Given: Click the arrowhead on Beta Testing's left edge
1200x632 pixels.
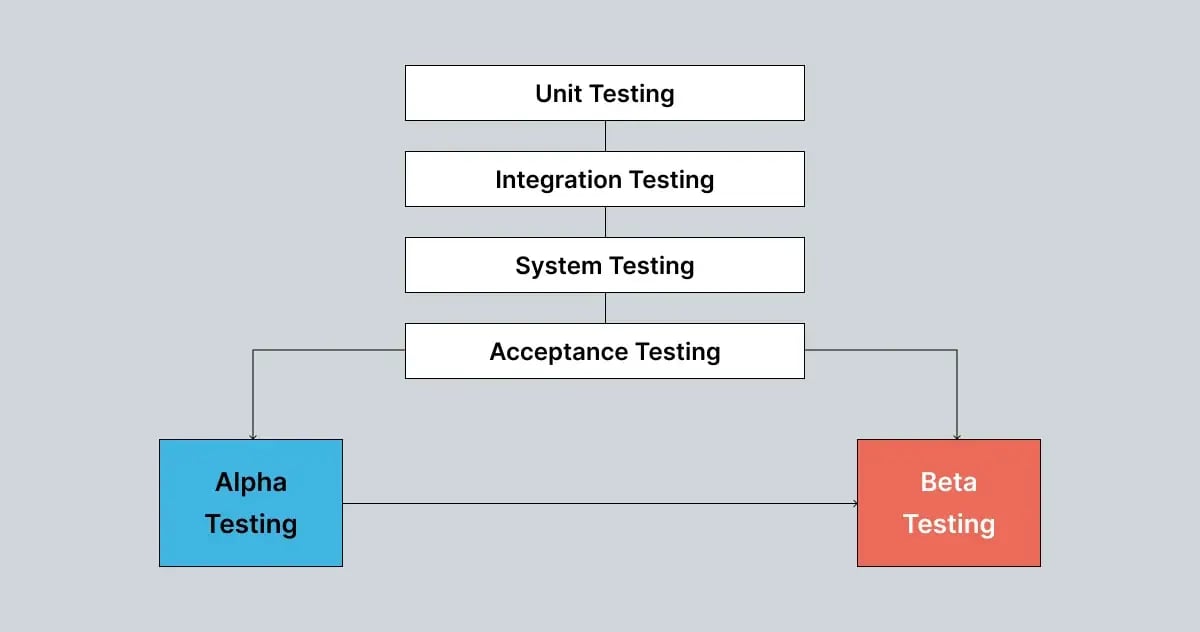Looking at the screenshot, I should tap(854, 503).
